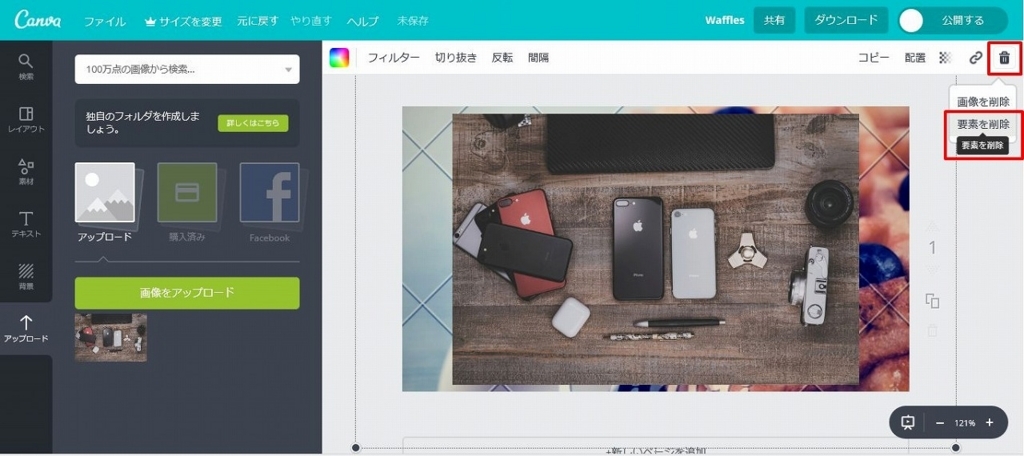This screenshot has width=1024, height=456.
Task: Click the 詳しくはこちら button
Action: click(x=253, y=123)
